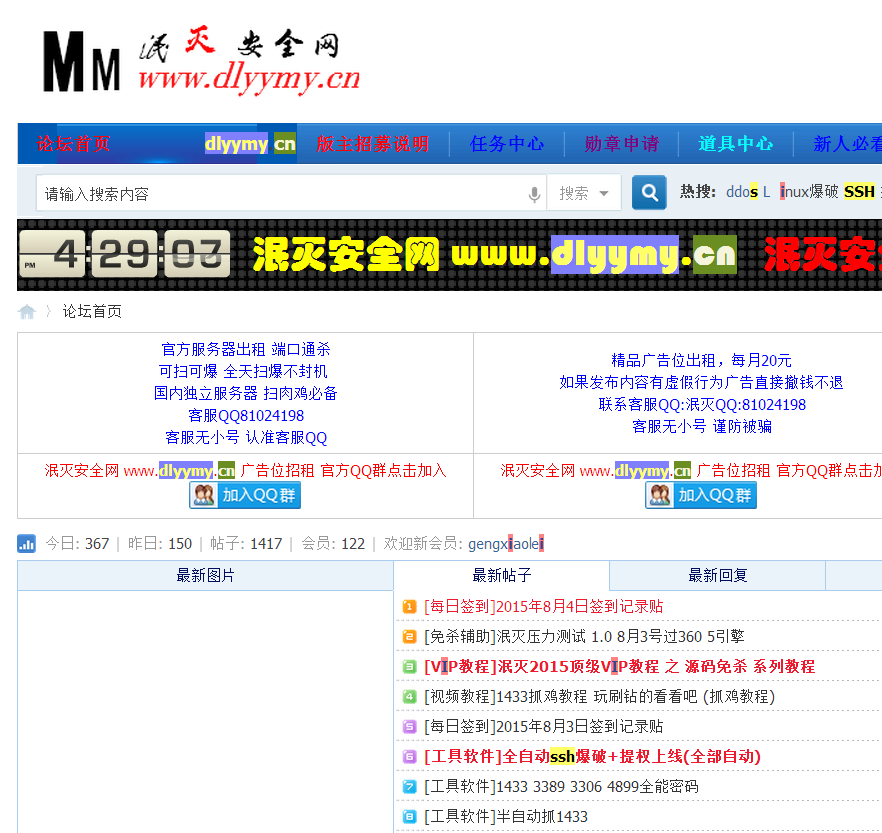
Task: Open 勋章申请 in the navigation bar
Action: pyautogui.click(x=622, y=144)
